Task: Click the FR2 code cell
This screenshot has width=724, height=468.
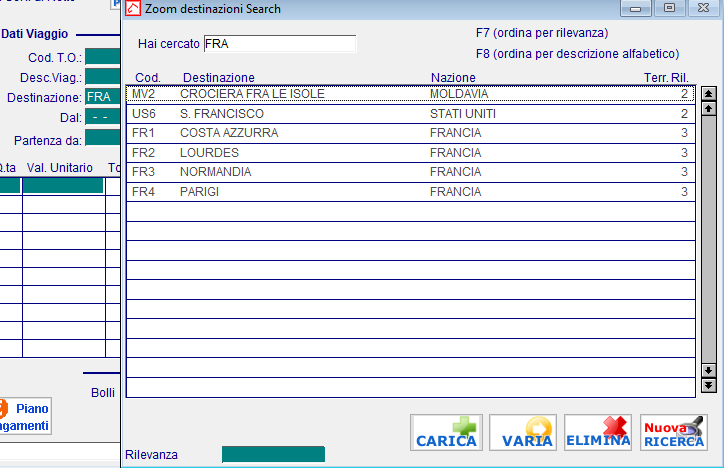Action: tap(143, 153)
